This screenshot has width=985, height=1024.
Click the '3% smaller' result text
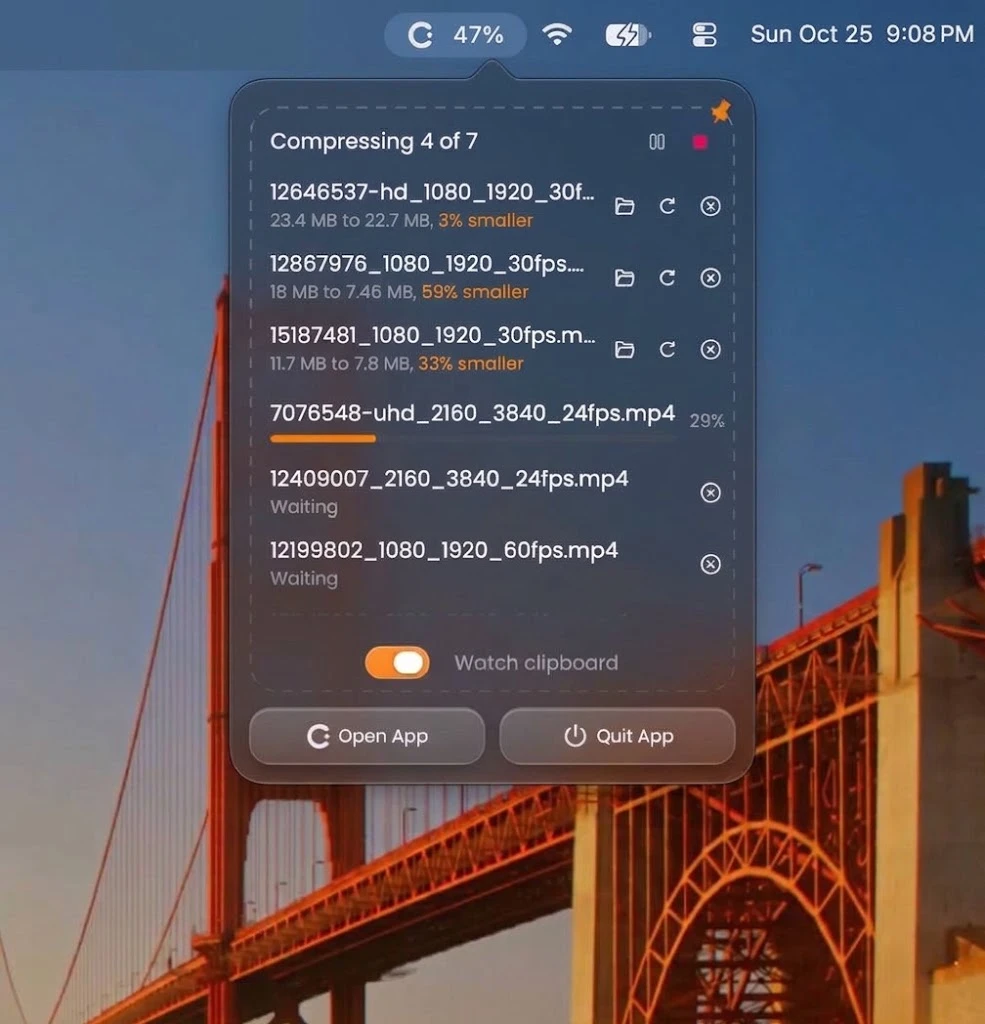tap(485, 221)
